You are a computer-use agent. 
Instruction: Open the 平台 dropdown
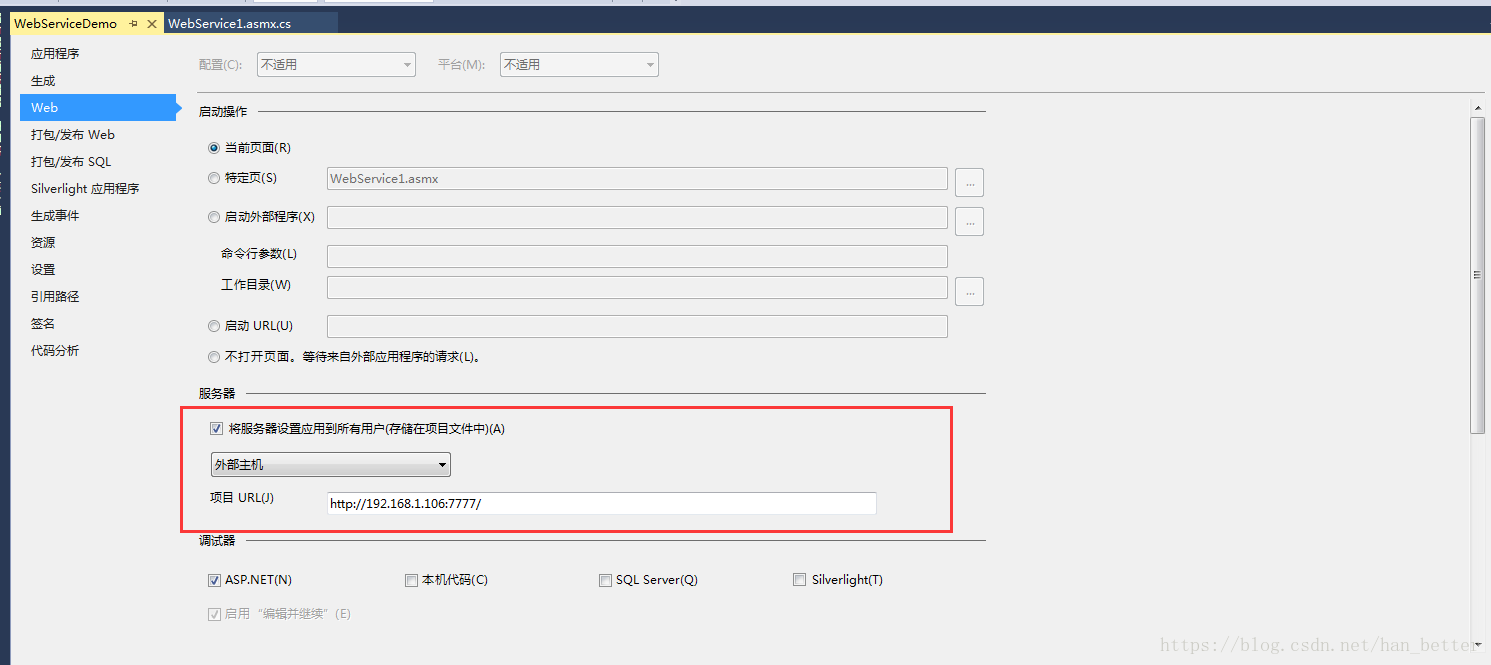click(579, 64)
